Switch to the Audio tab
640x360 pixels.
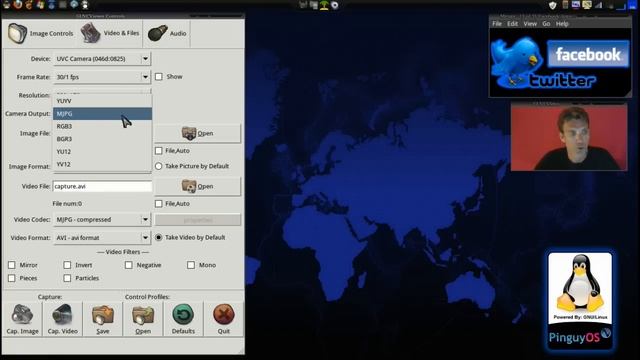tap(167, 33)
